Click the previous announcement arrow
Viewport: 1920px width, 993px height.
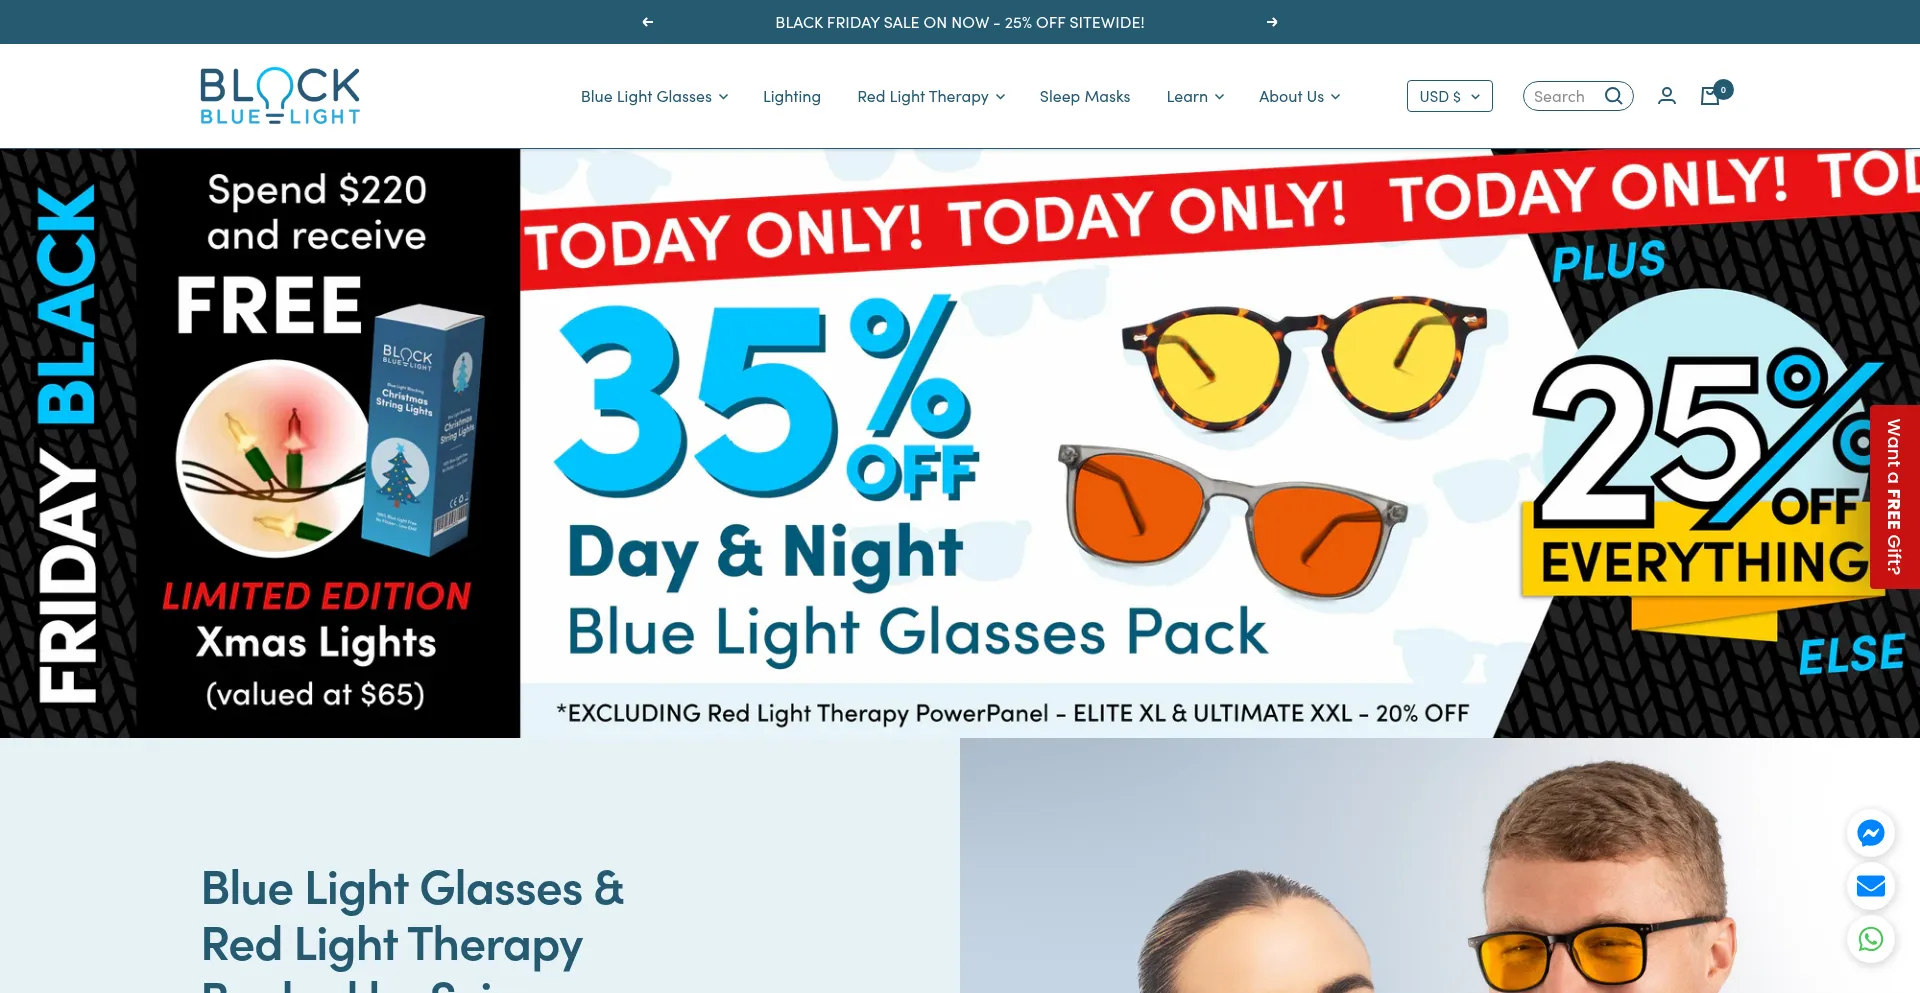(x=648, y=22)
